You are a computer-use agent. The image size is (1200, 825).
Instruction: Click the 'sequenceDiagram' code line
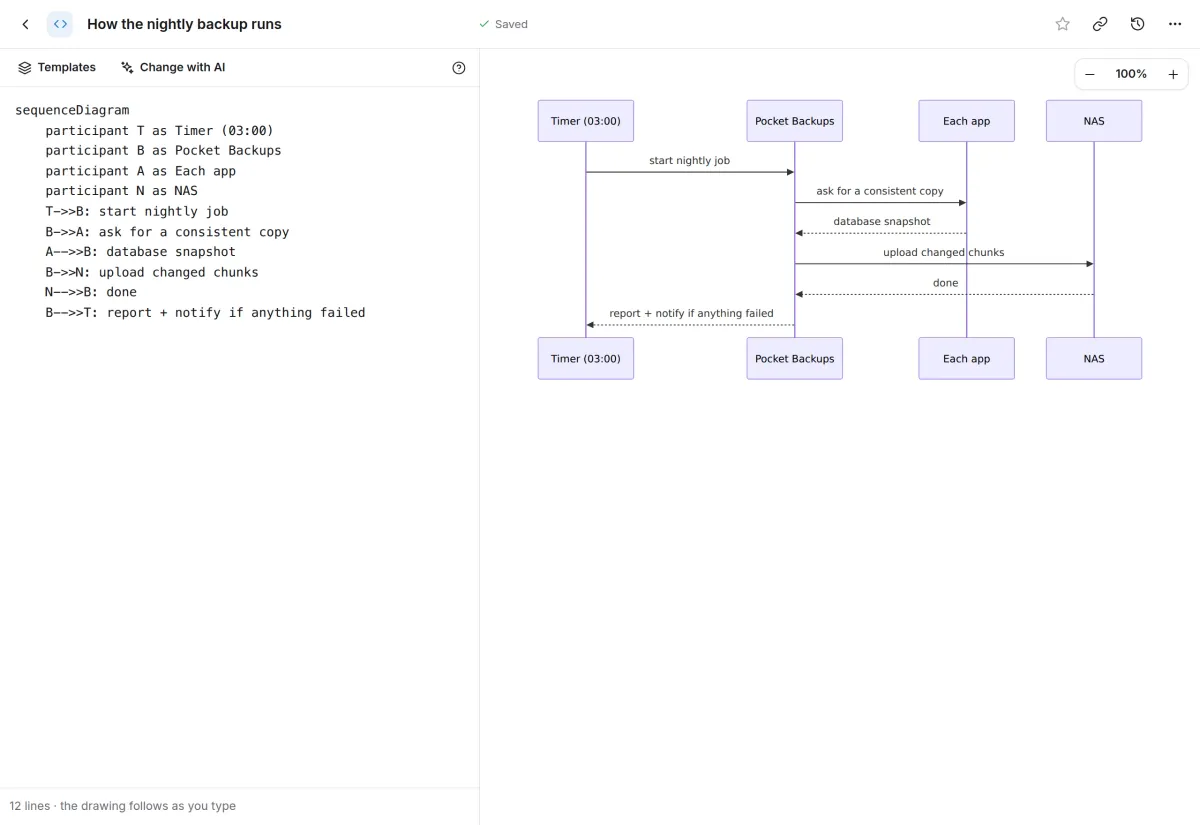(x=72, y=110)
